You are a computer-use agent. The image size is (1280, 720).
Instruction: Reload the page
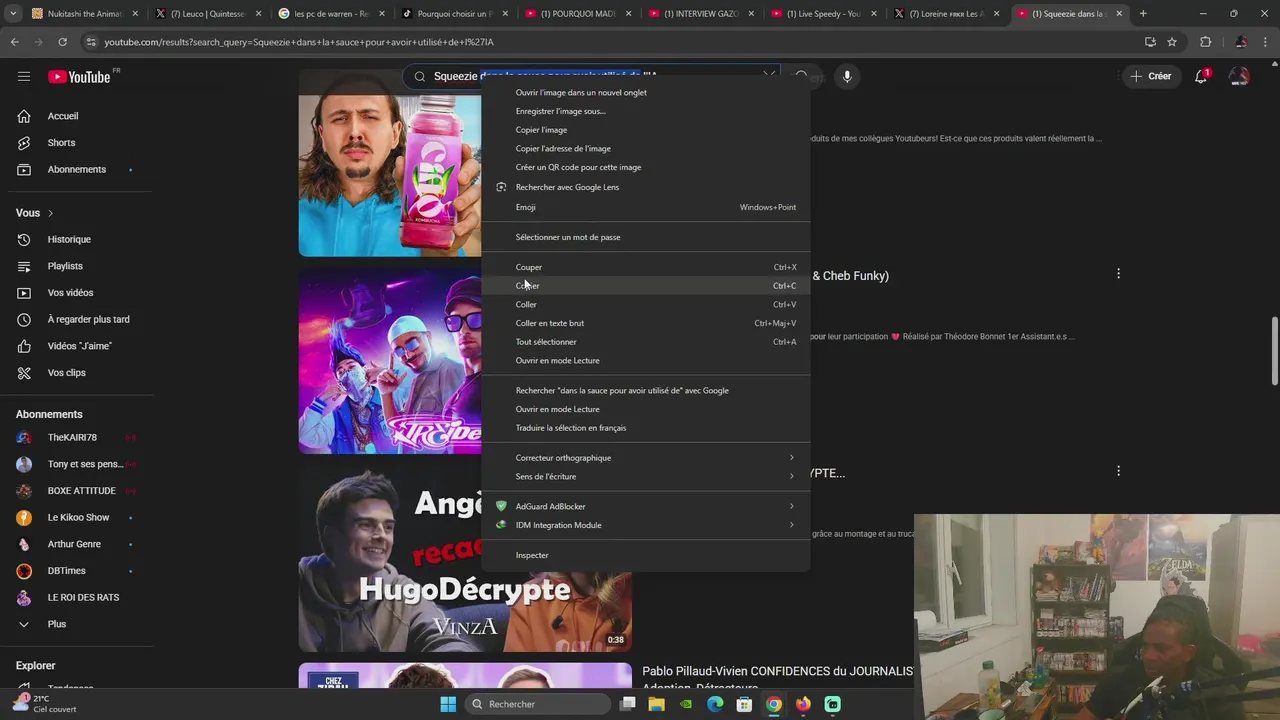[62, 42]
